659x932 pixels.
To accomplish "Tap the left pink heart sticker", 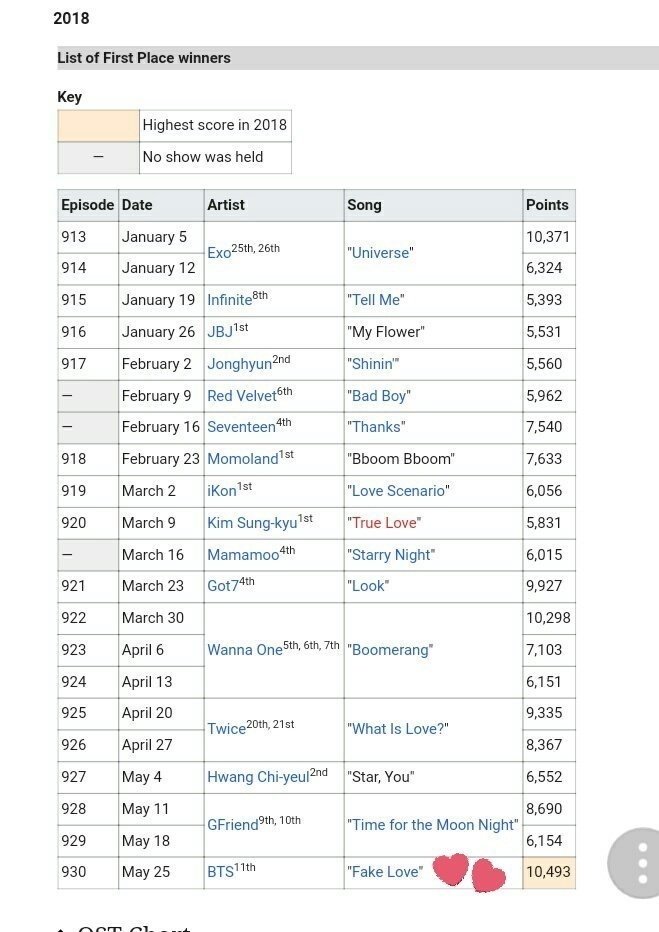I will (x=451, y=870).
